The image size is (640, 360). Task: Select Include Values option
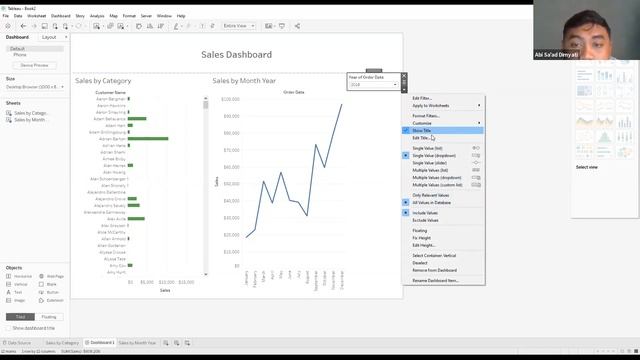tap(443, 213)
